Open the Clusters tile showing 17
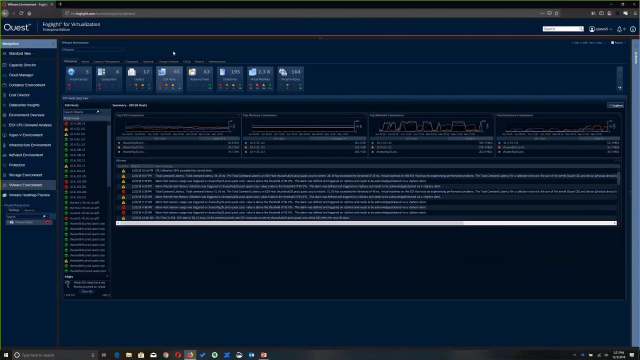This screenshot has height=360, width=640. [139, 79]
